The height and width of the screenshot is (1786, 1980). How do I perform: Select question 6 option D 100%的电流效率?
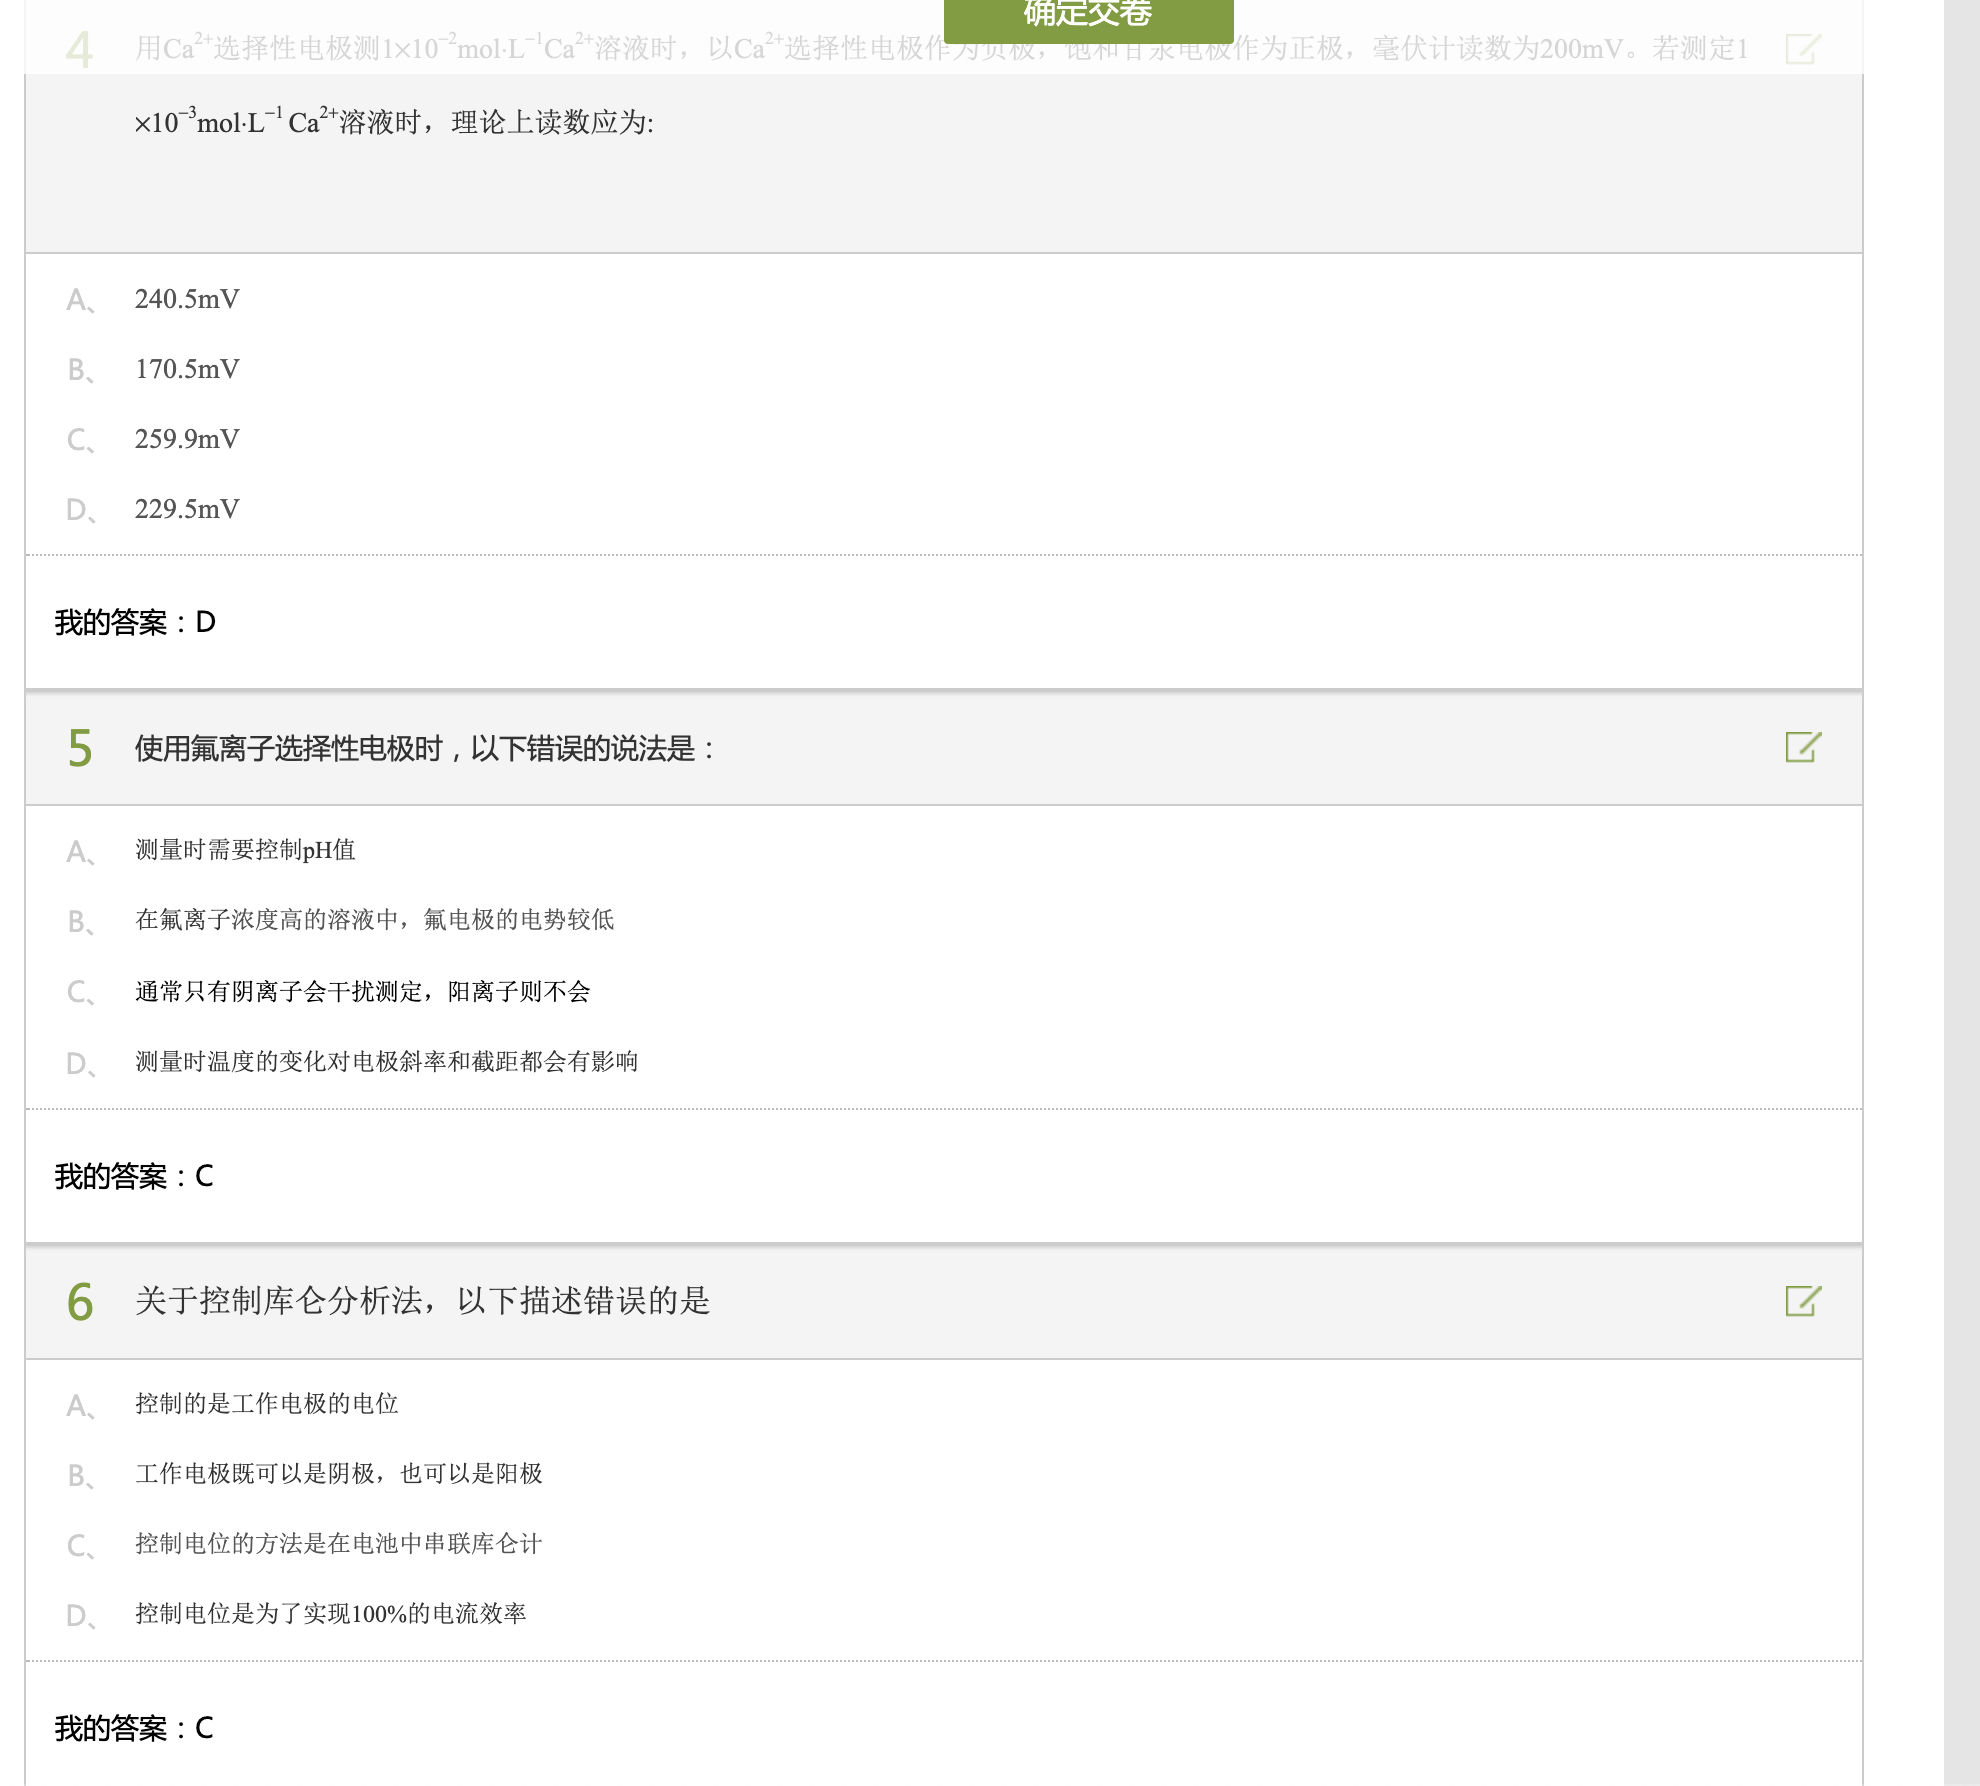(330, 1614)
